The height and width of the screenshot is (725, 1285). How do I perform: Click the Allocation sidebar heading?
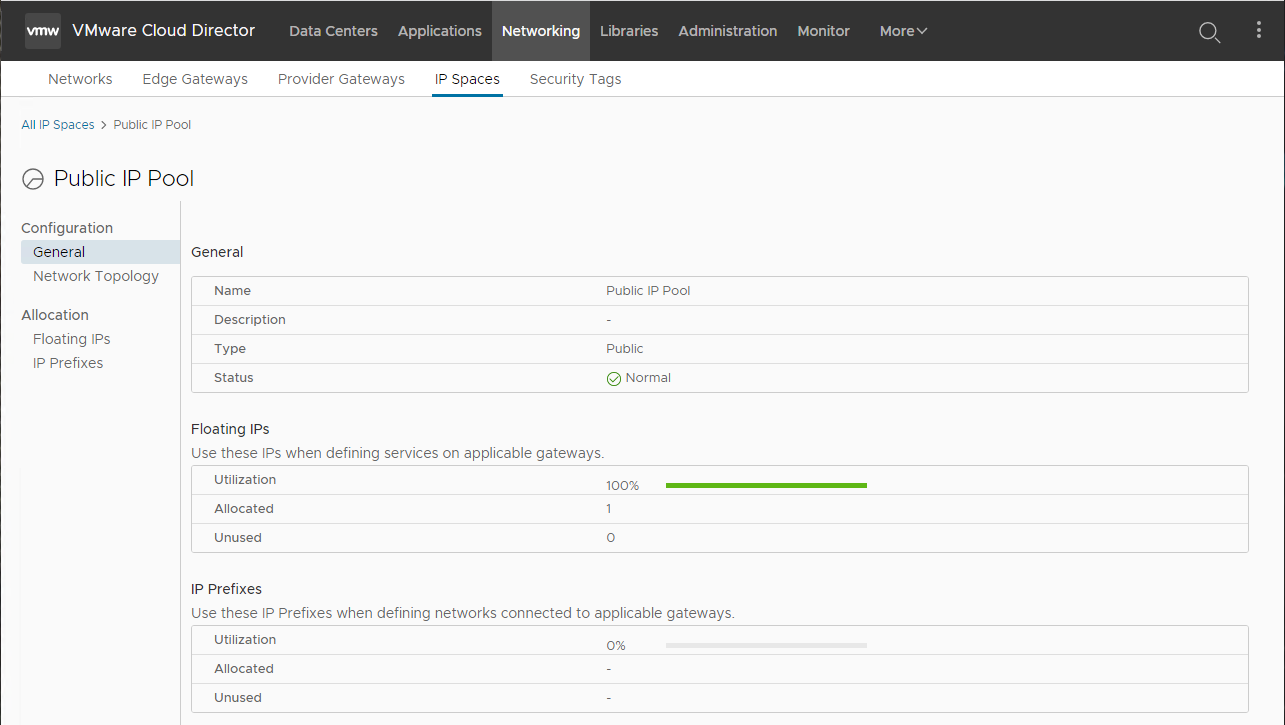point(55,315)
